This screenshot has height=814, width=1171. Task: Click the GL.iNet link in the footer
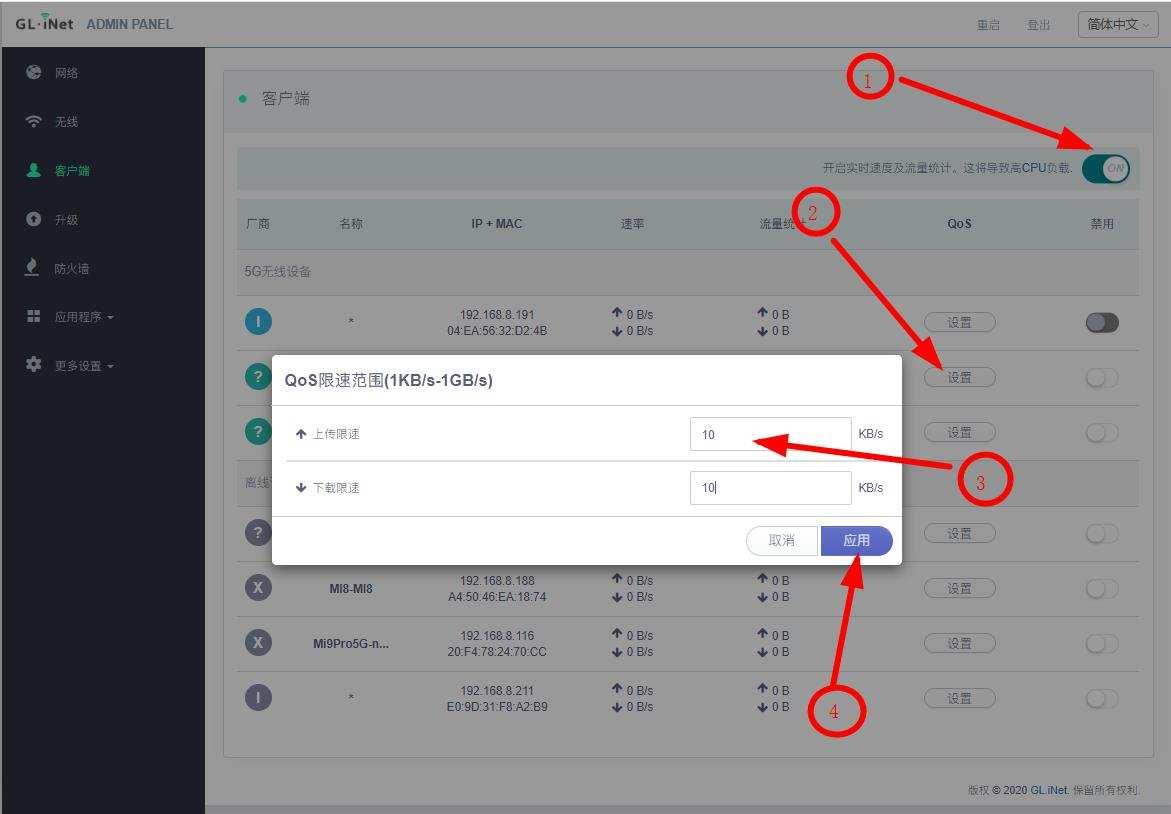[x=1049, y=790]
